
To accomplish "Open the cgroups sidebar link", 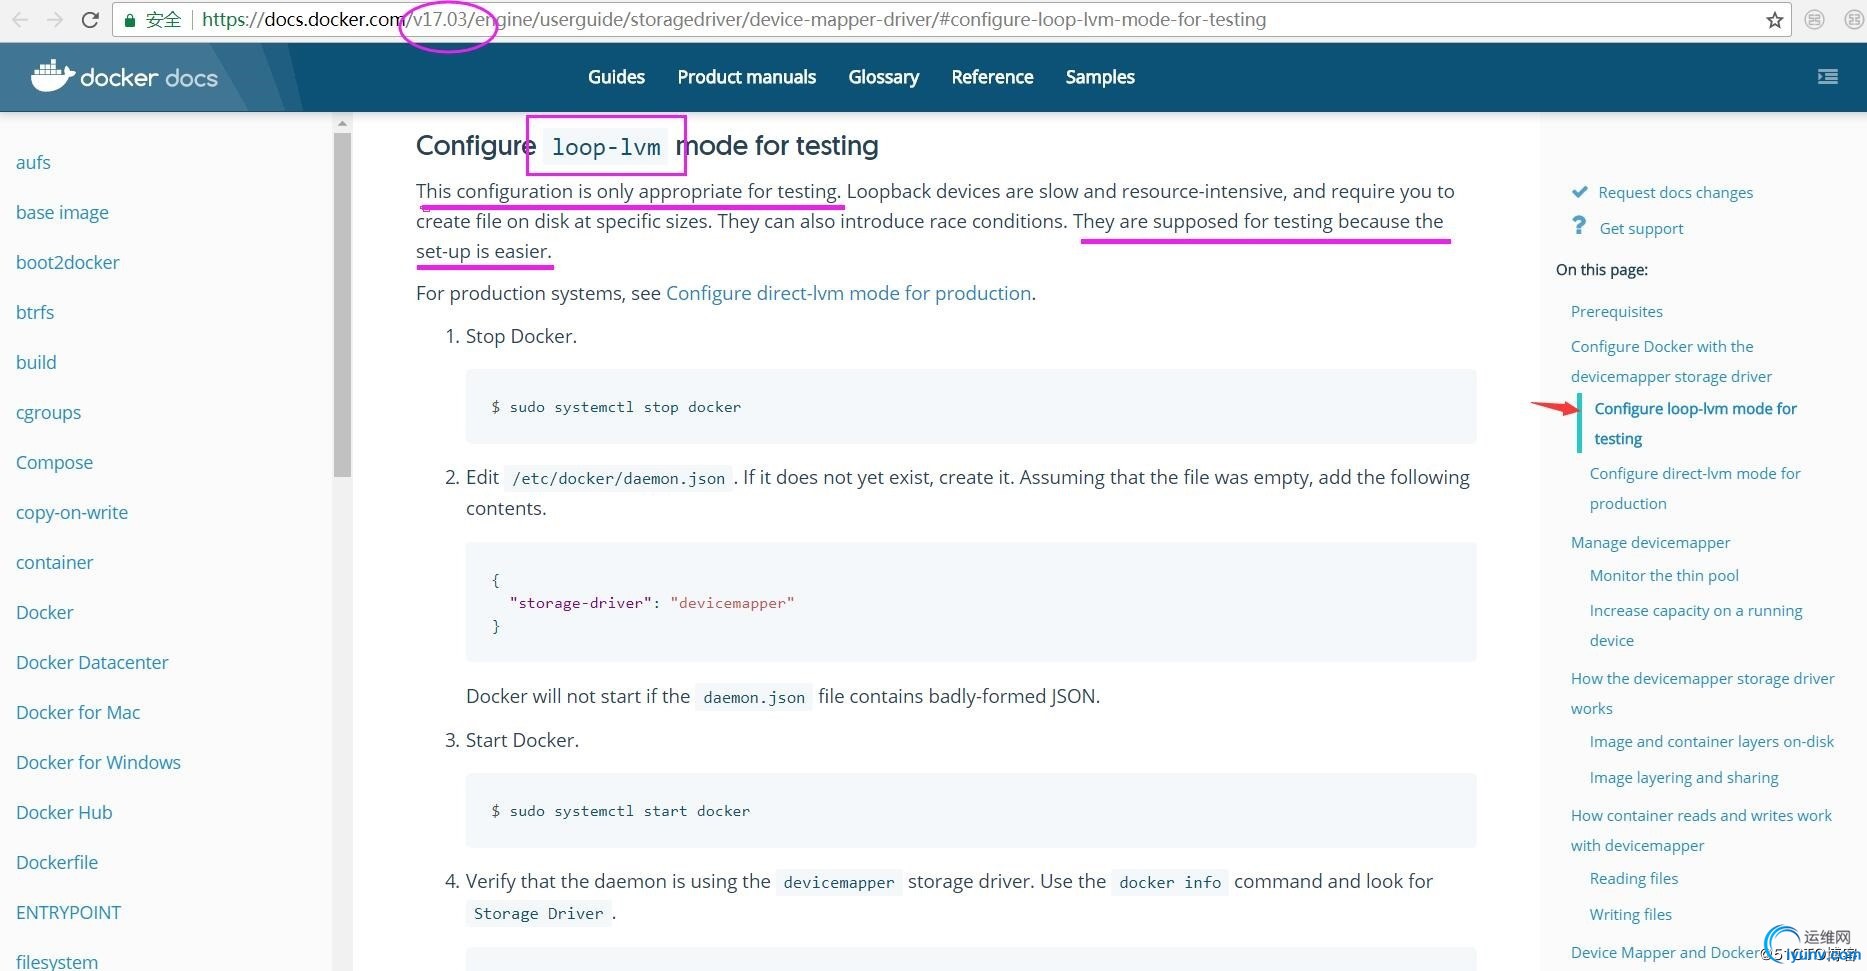I will pyautogui.click(x=48, y=412).
